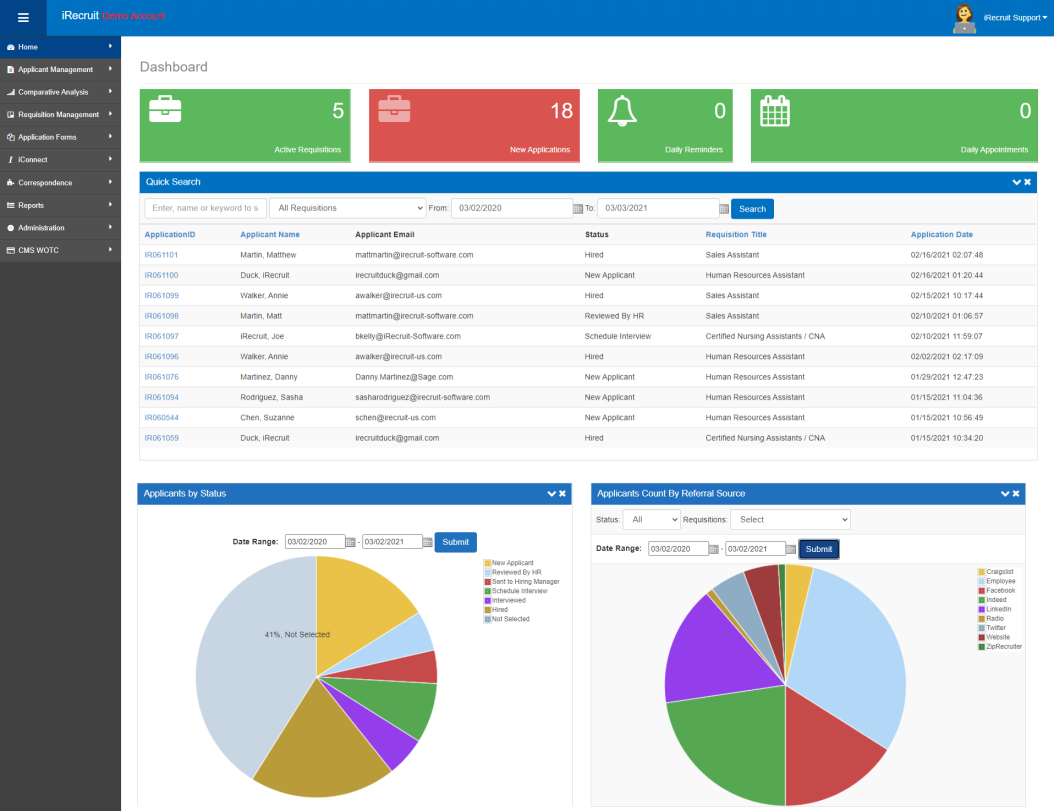The image size is (1054, 811).
Task: Expand the Applicant Management menu
Action: tap(60, 69)
